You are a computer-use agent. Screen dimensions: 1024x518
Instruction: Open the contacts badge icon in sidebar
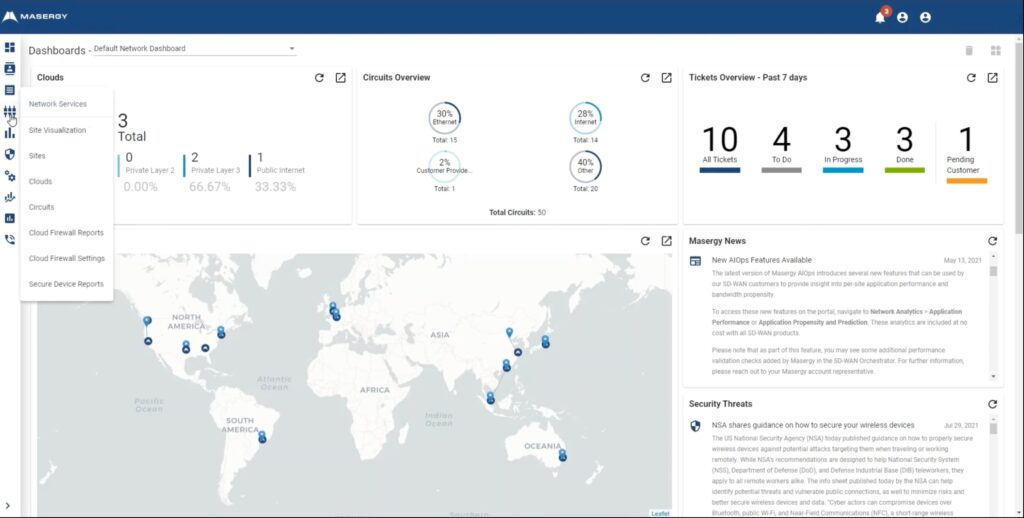(9, 69)
